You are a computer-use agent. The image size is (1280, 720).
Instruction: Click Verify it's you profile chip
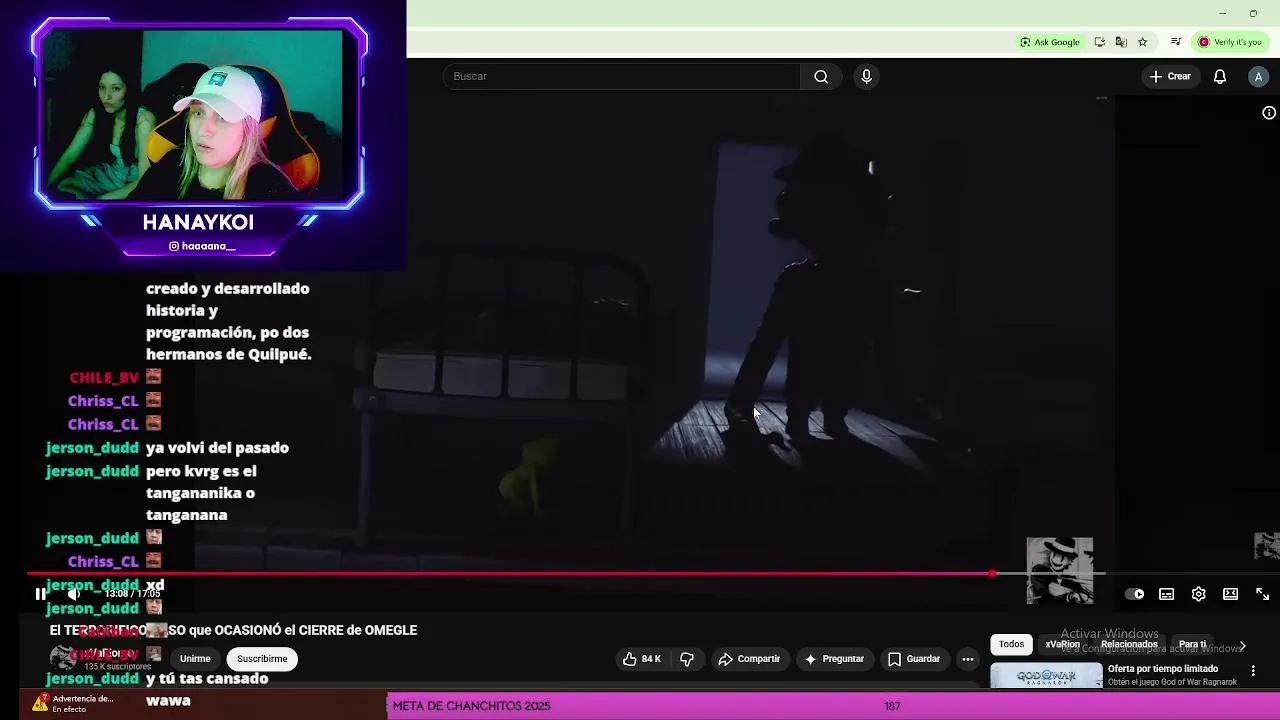pos(1230,42)
